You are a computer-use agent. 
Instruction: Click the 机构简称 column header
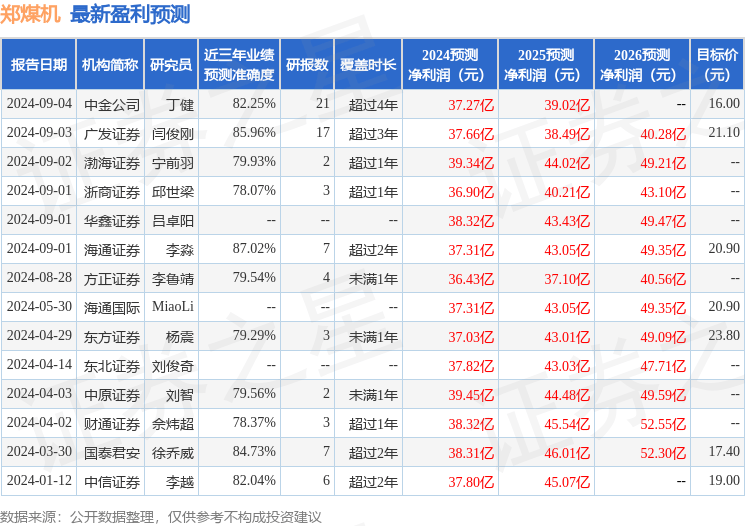pos(110,65)
